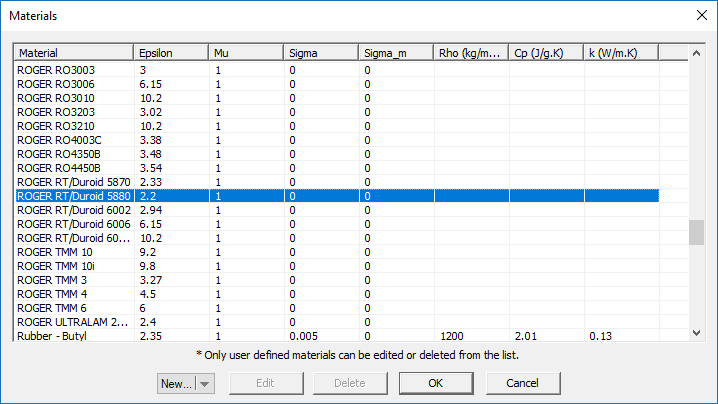Click the Mu column header
This screenshot has height=404, width=718.
246,53
